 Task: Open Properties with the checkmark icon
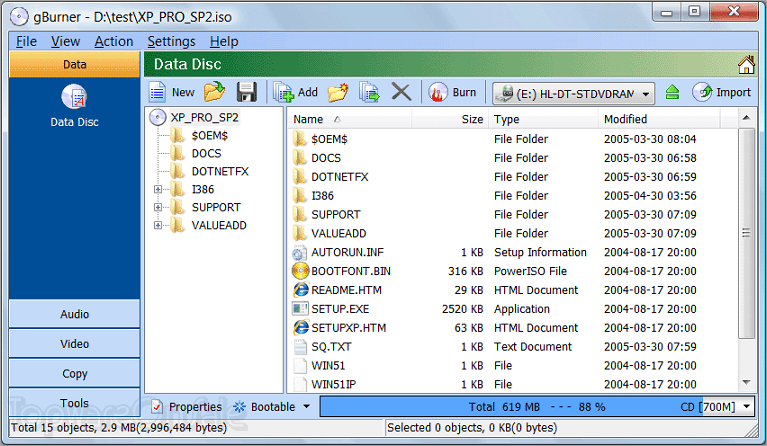tap(157, 406)
